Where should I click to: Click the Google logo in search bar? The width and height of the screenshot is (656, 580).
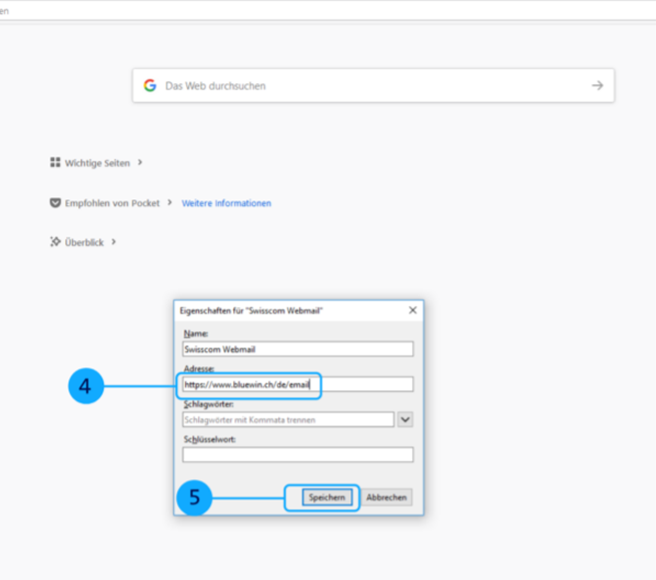pyautogui.click(x=150, y=86)
